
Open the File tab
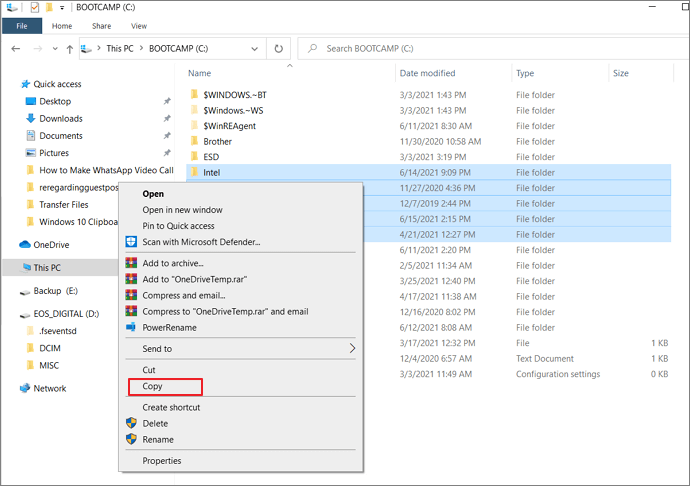22,25
